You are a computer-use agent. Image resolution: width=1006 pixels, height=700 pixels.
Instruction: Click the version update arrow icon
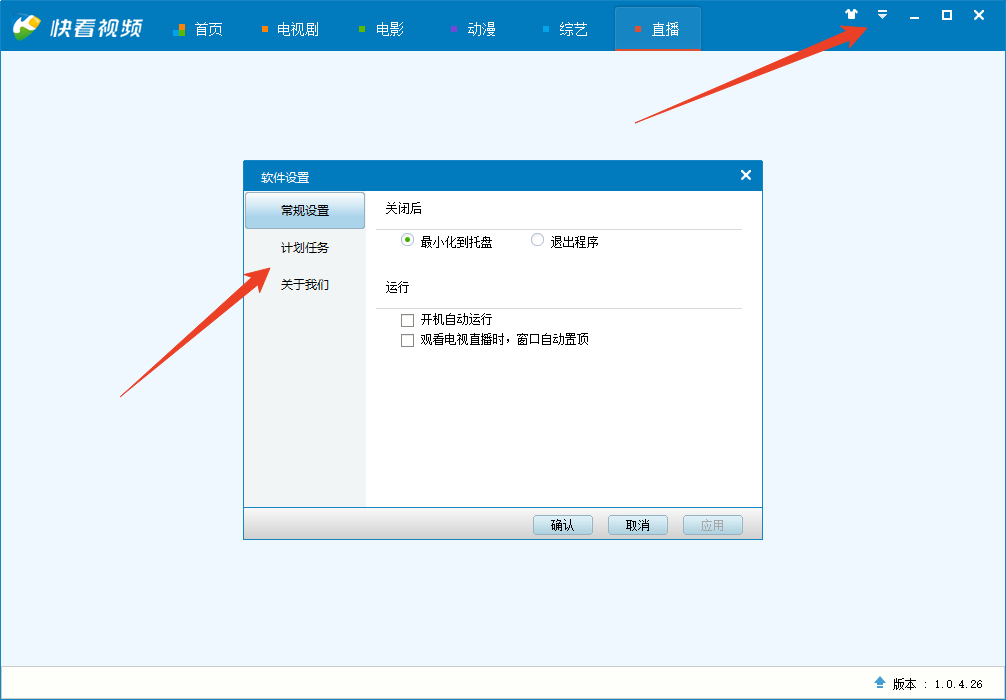(880, 682)
